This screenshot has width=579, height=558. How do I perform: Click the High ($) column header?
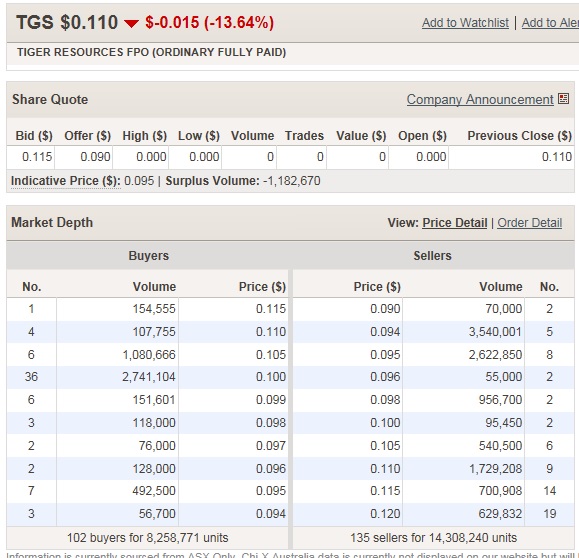[x=145, y=136]
